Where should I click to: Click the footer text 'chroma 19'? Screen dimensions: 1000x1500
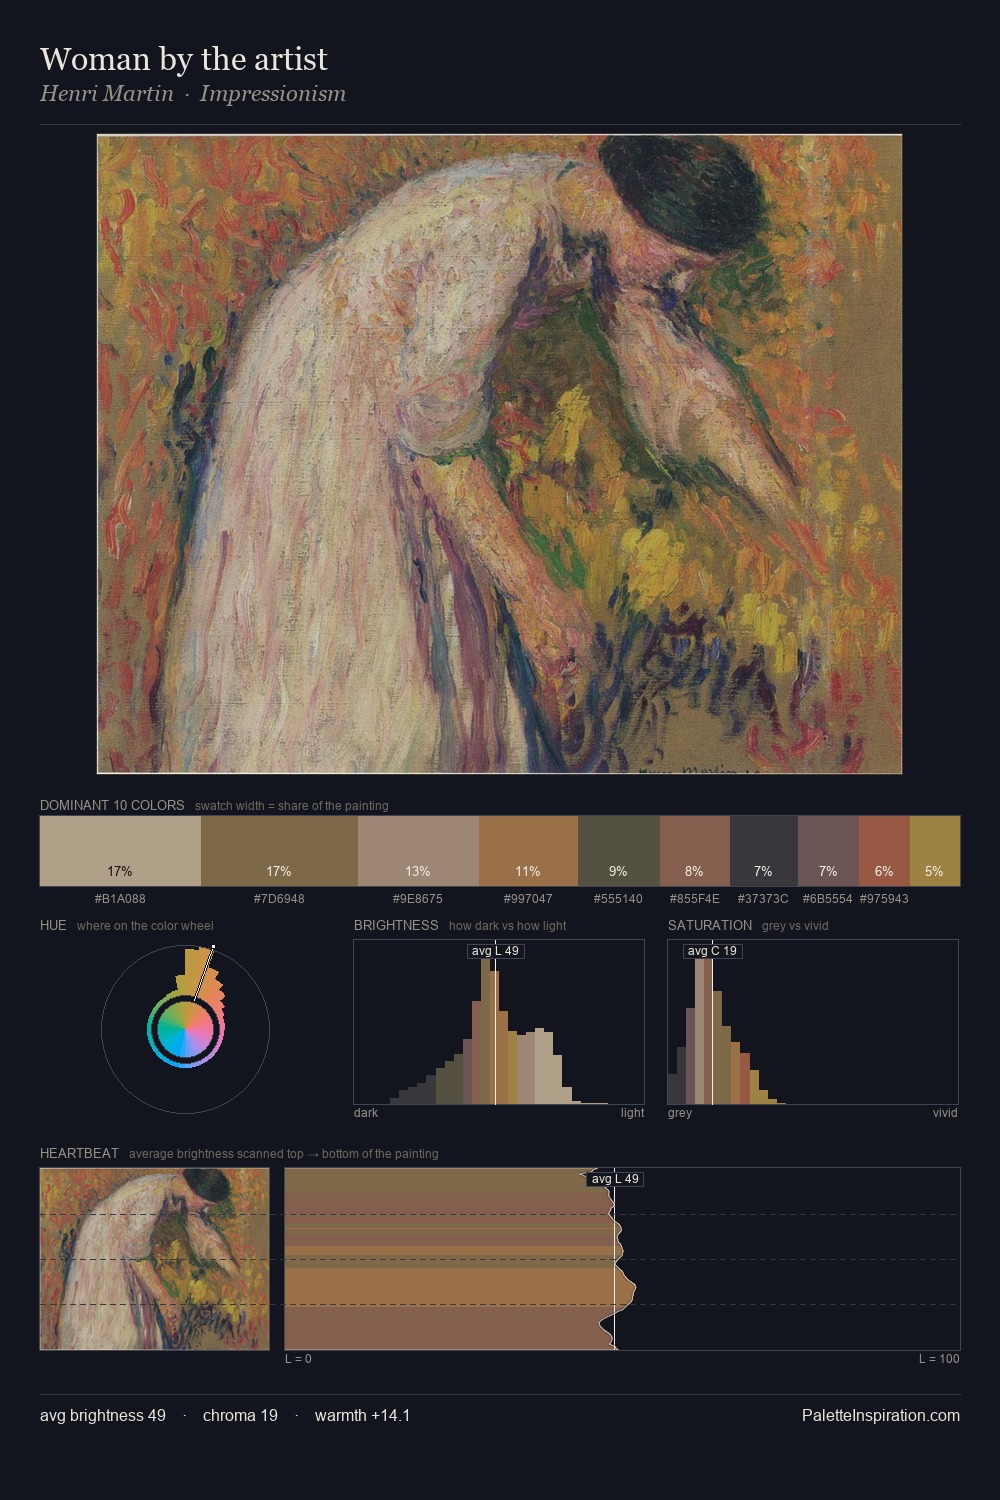pyautogui.click(x=240, y=1415)
